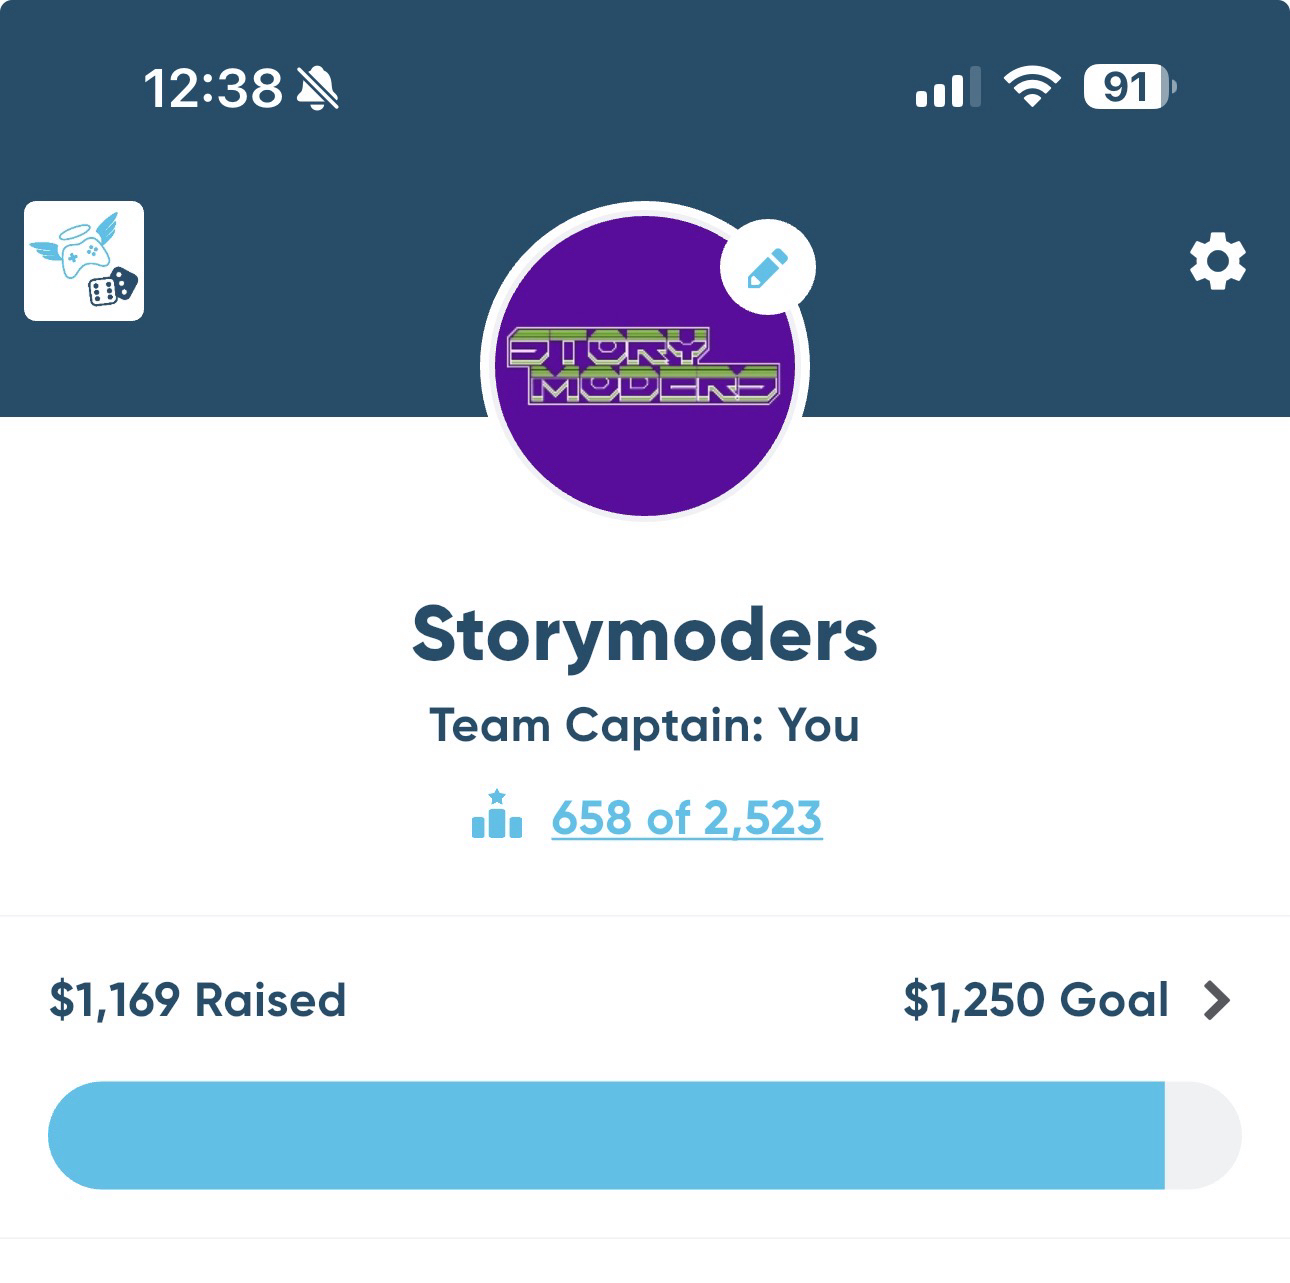This screenshot has width=1290, height=1283.
Task: Open the 658 of 2,523 ranking link
Action: pos(687,818)
